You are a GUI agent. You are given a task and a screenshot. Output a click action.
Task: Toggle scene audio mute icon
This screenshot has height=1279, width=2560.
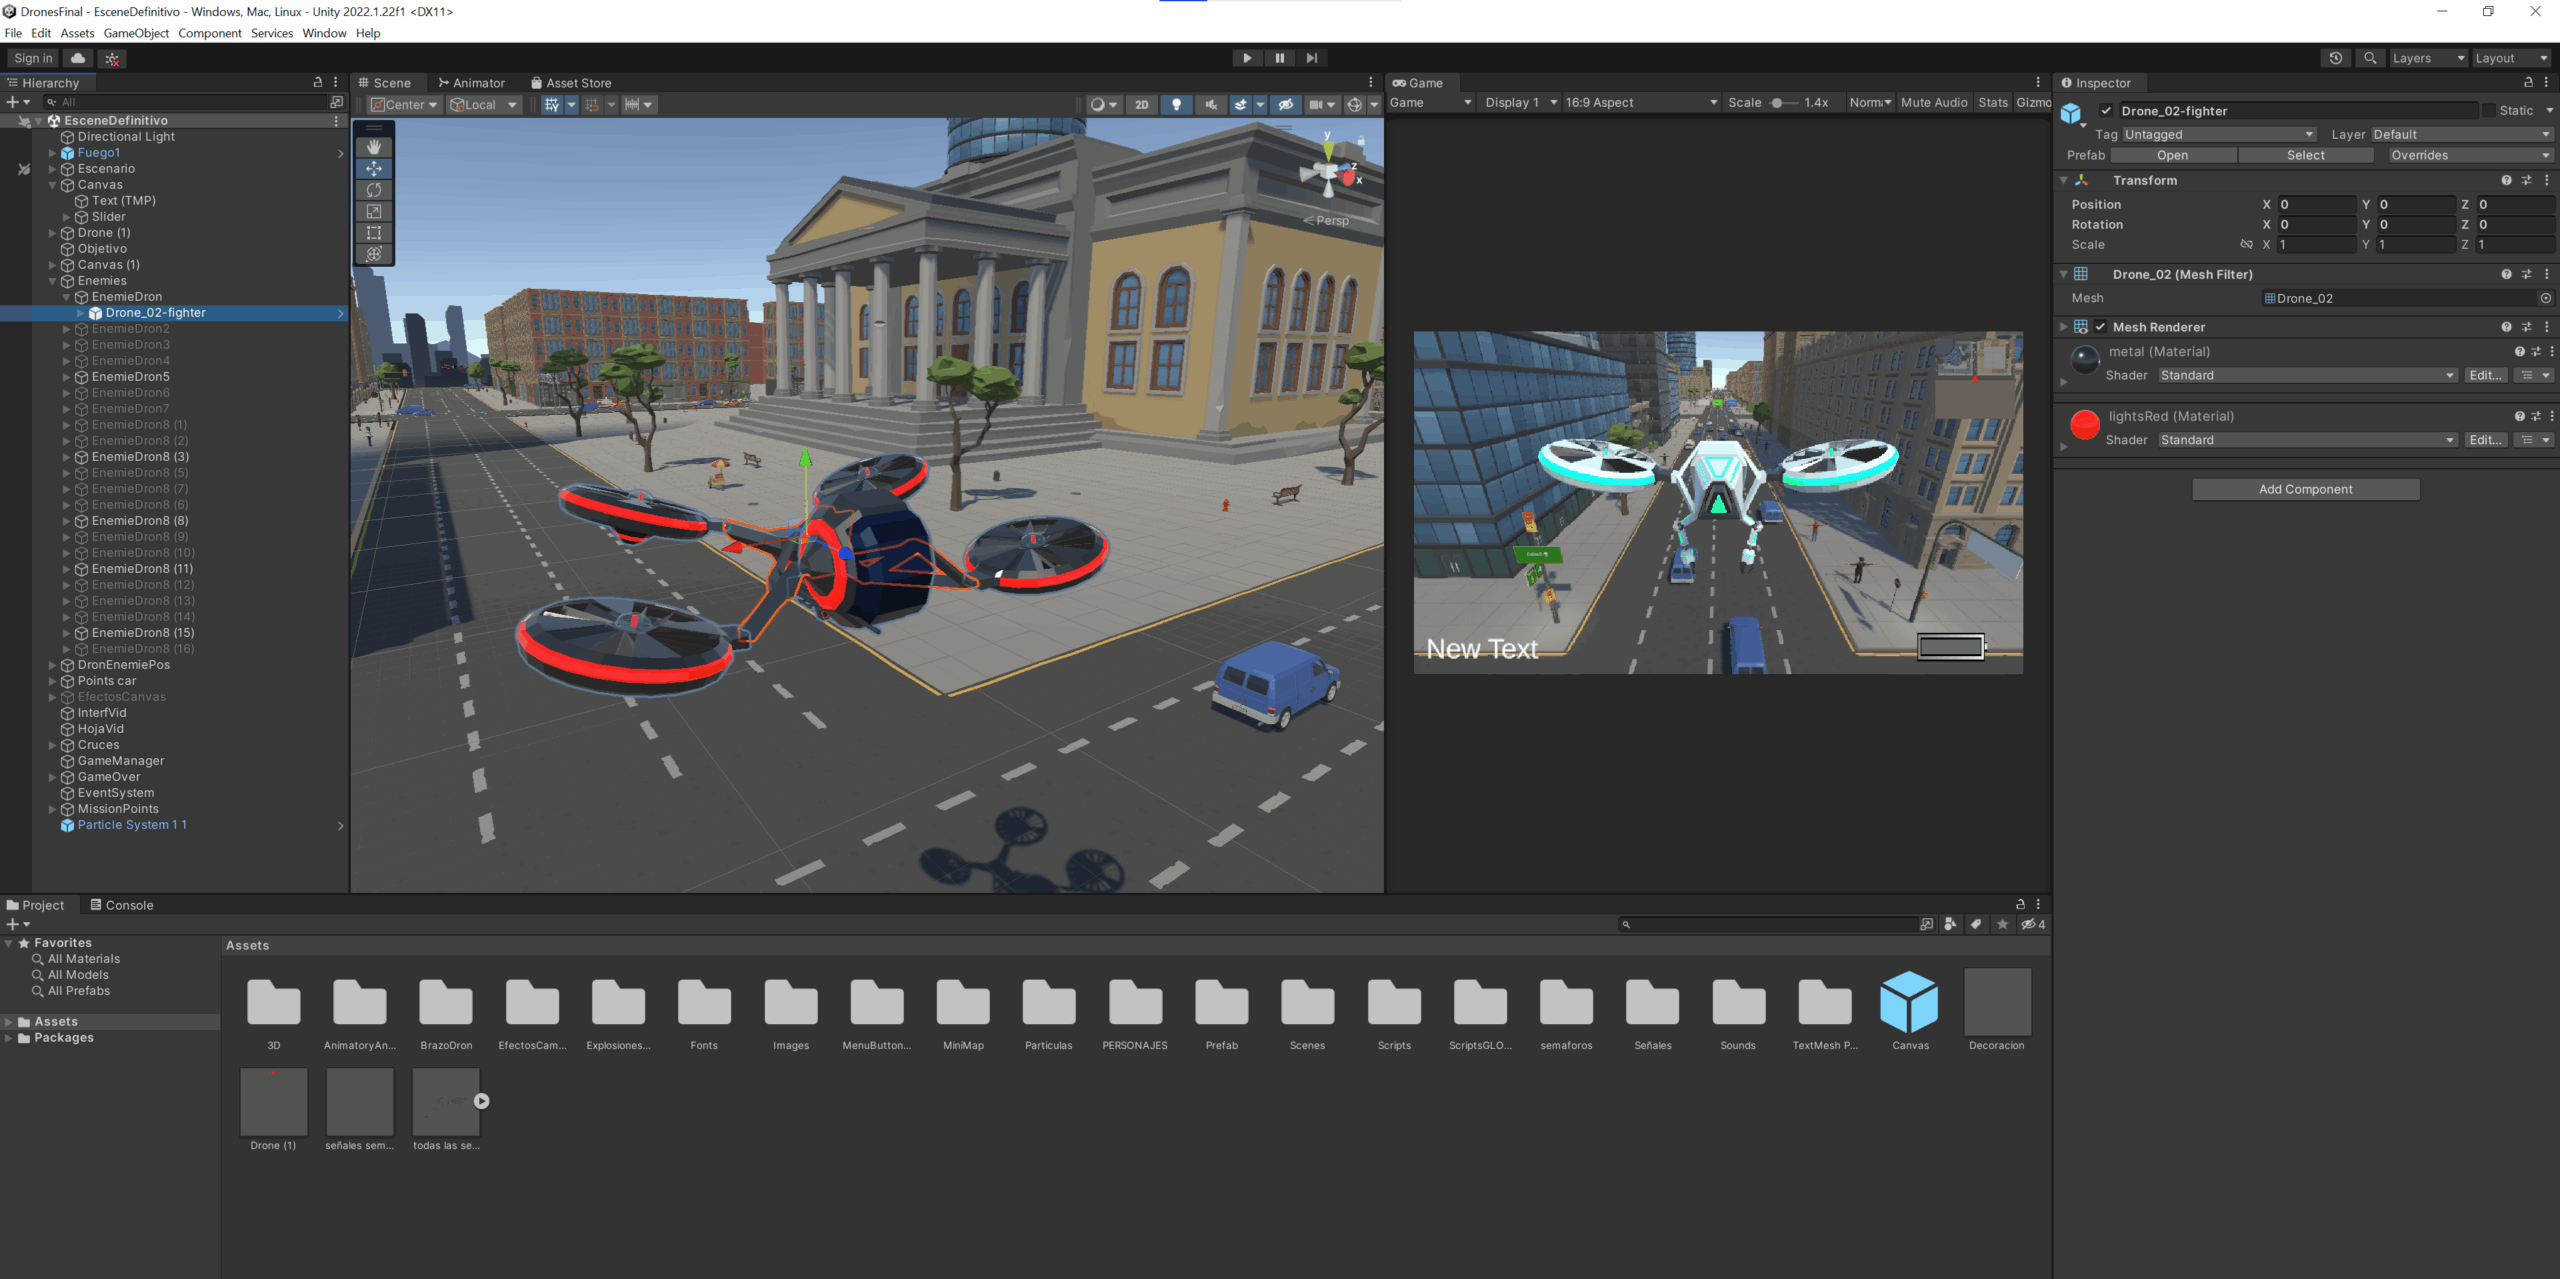point(1210,104)
